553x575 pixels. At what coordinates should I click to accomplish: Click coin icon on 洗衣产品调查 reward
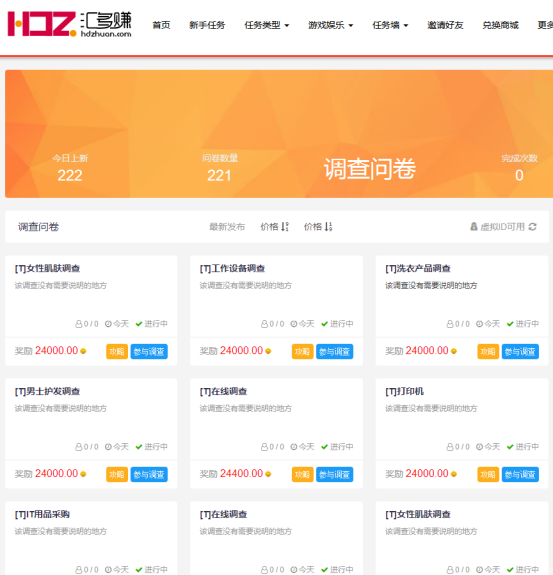point(454,351)
